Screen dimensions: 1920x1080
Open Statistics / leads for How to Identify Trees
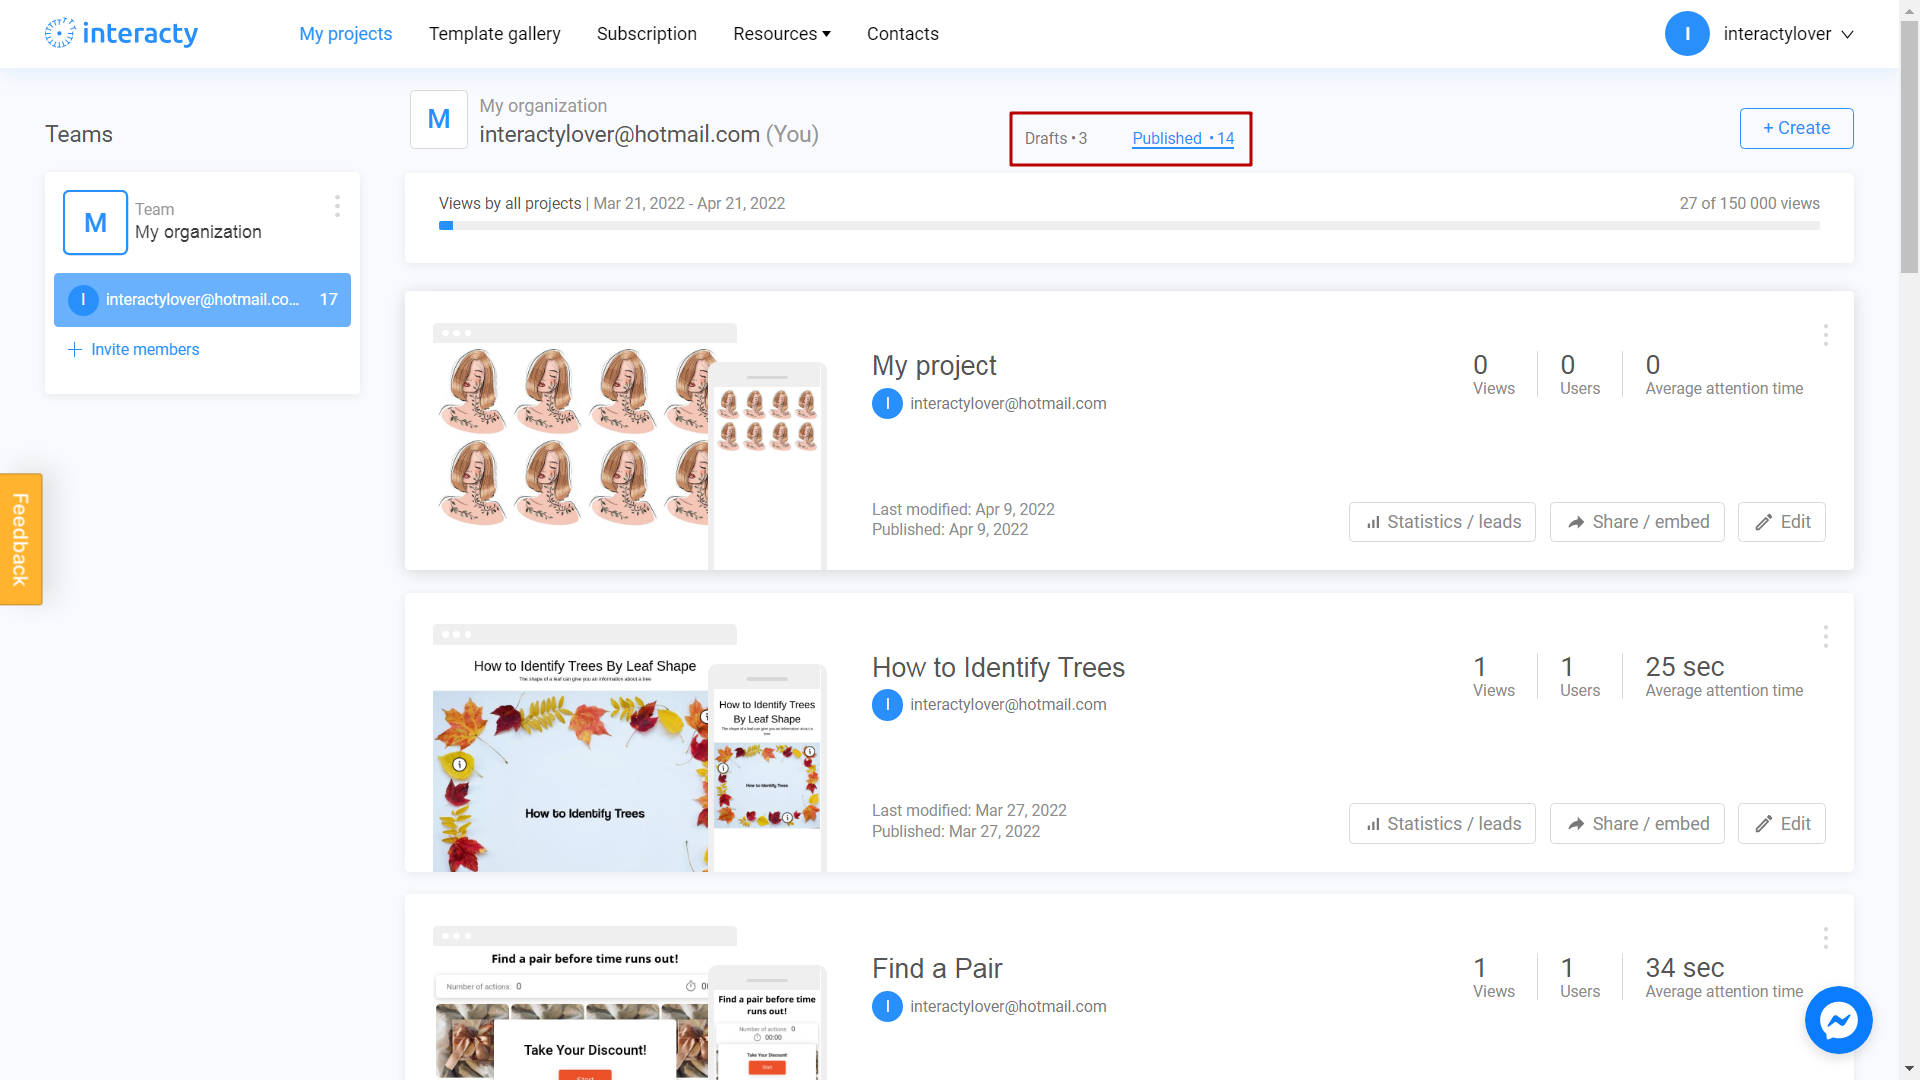1442,823
